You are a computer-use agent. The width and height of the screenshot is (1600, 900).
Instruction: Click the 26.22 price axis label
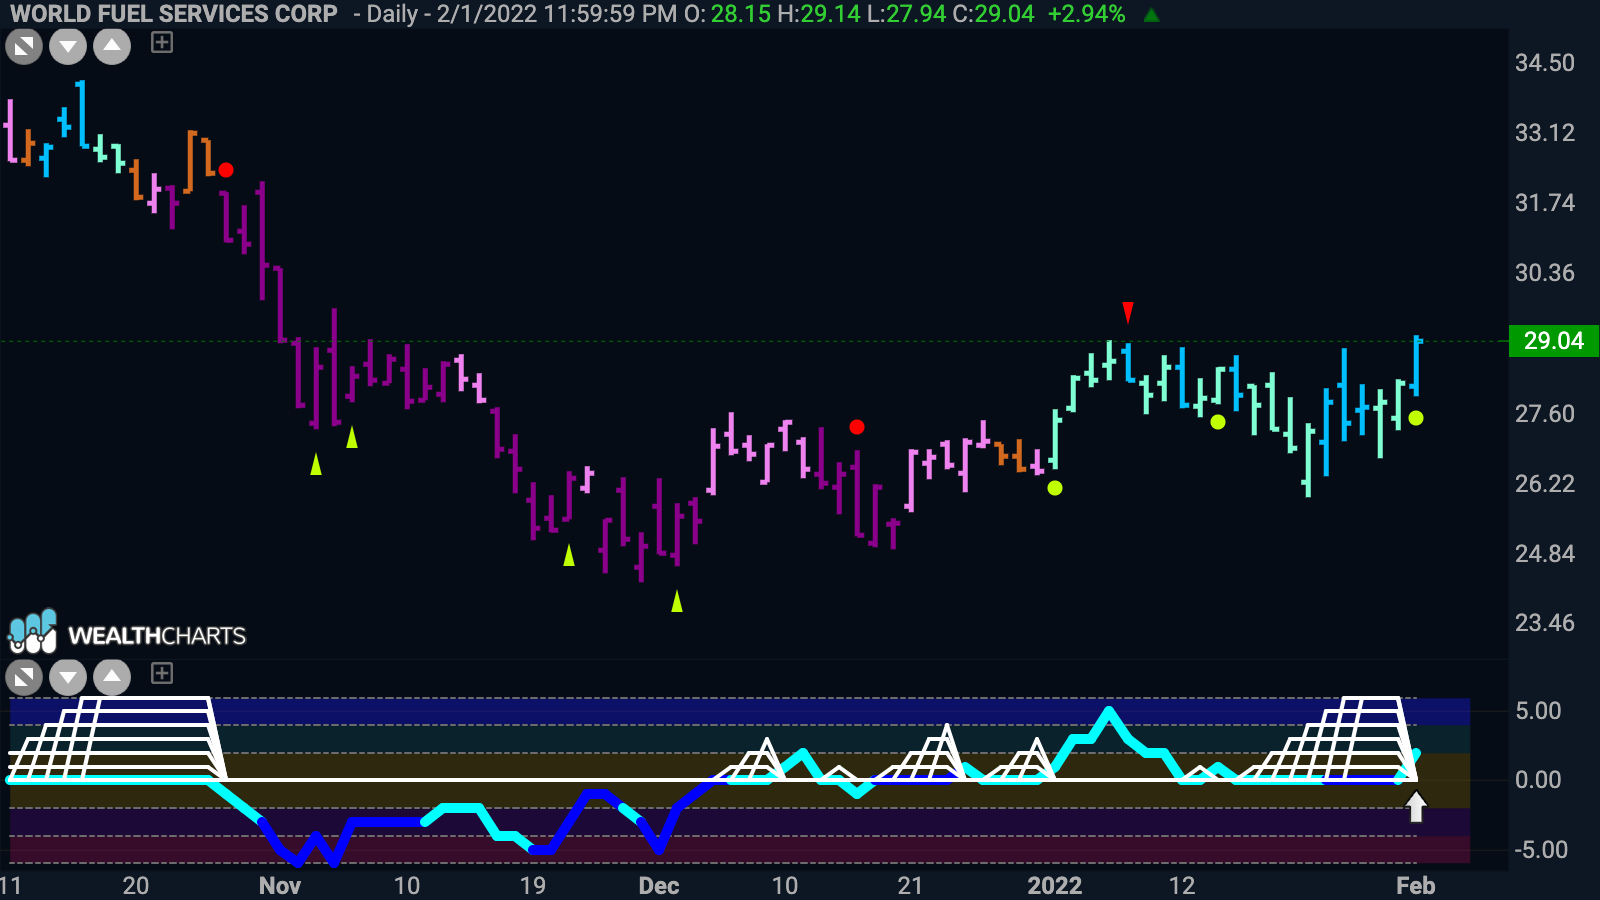pos(1545,484)
